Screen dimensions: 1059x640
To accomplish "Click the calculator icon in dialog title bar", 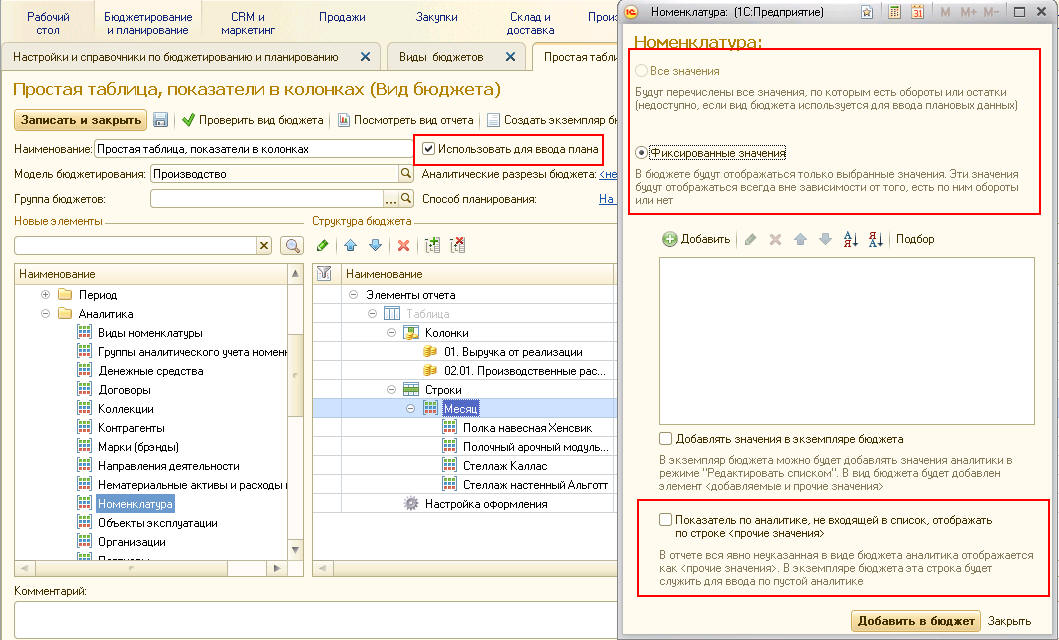I will tap(894, 12).
